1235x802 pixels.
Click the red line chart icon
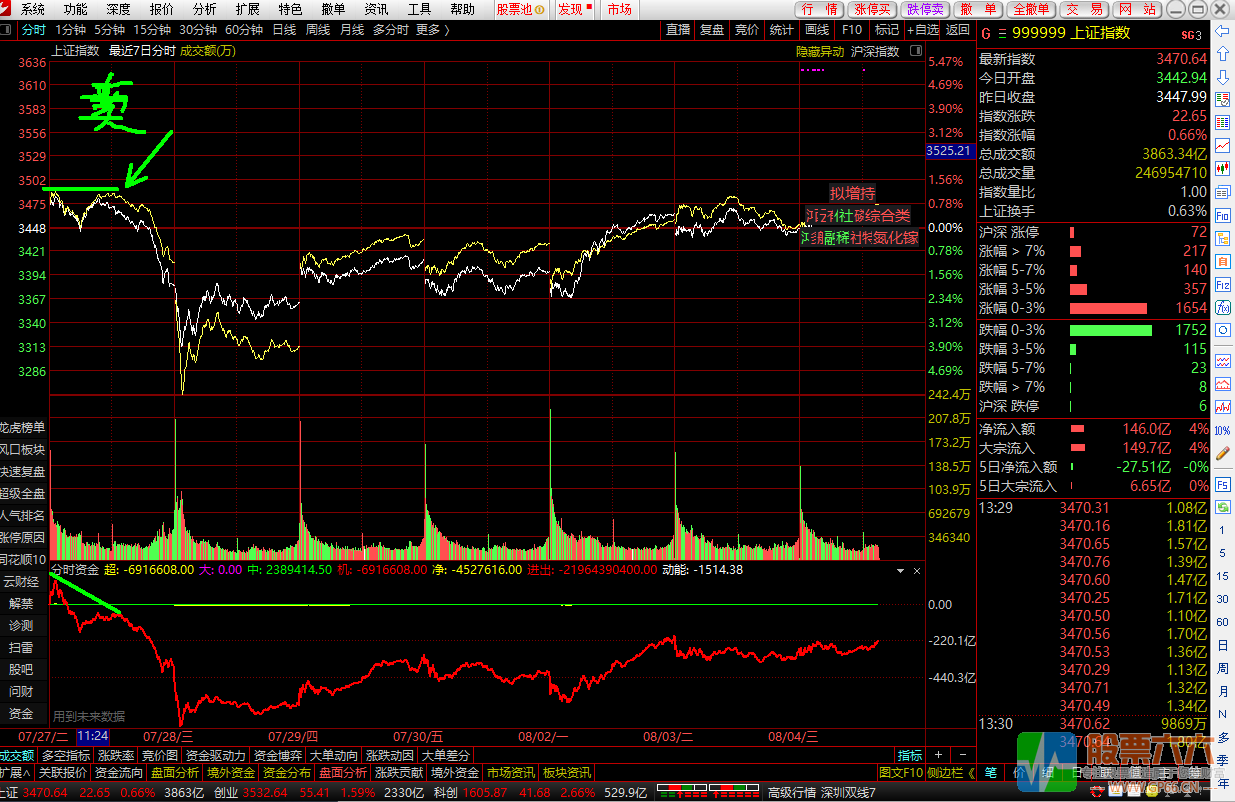tap(1222, 145)
